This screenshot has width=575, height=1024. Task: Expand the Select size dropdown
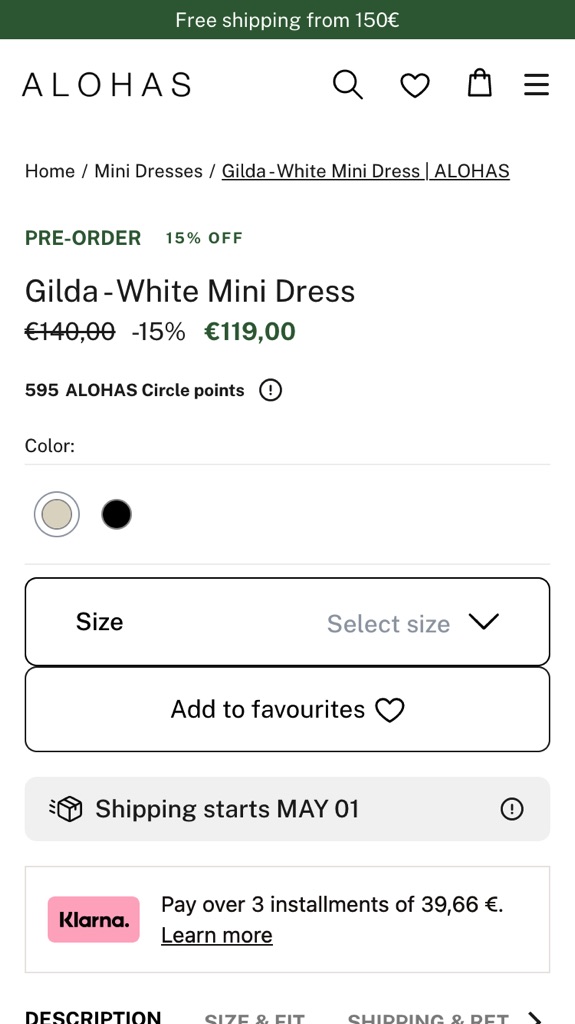tap(288, 622)
